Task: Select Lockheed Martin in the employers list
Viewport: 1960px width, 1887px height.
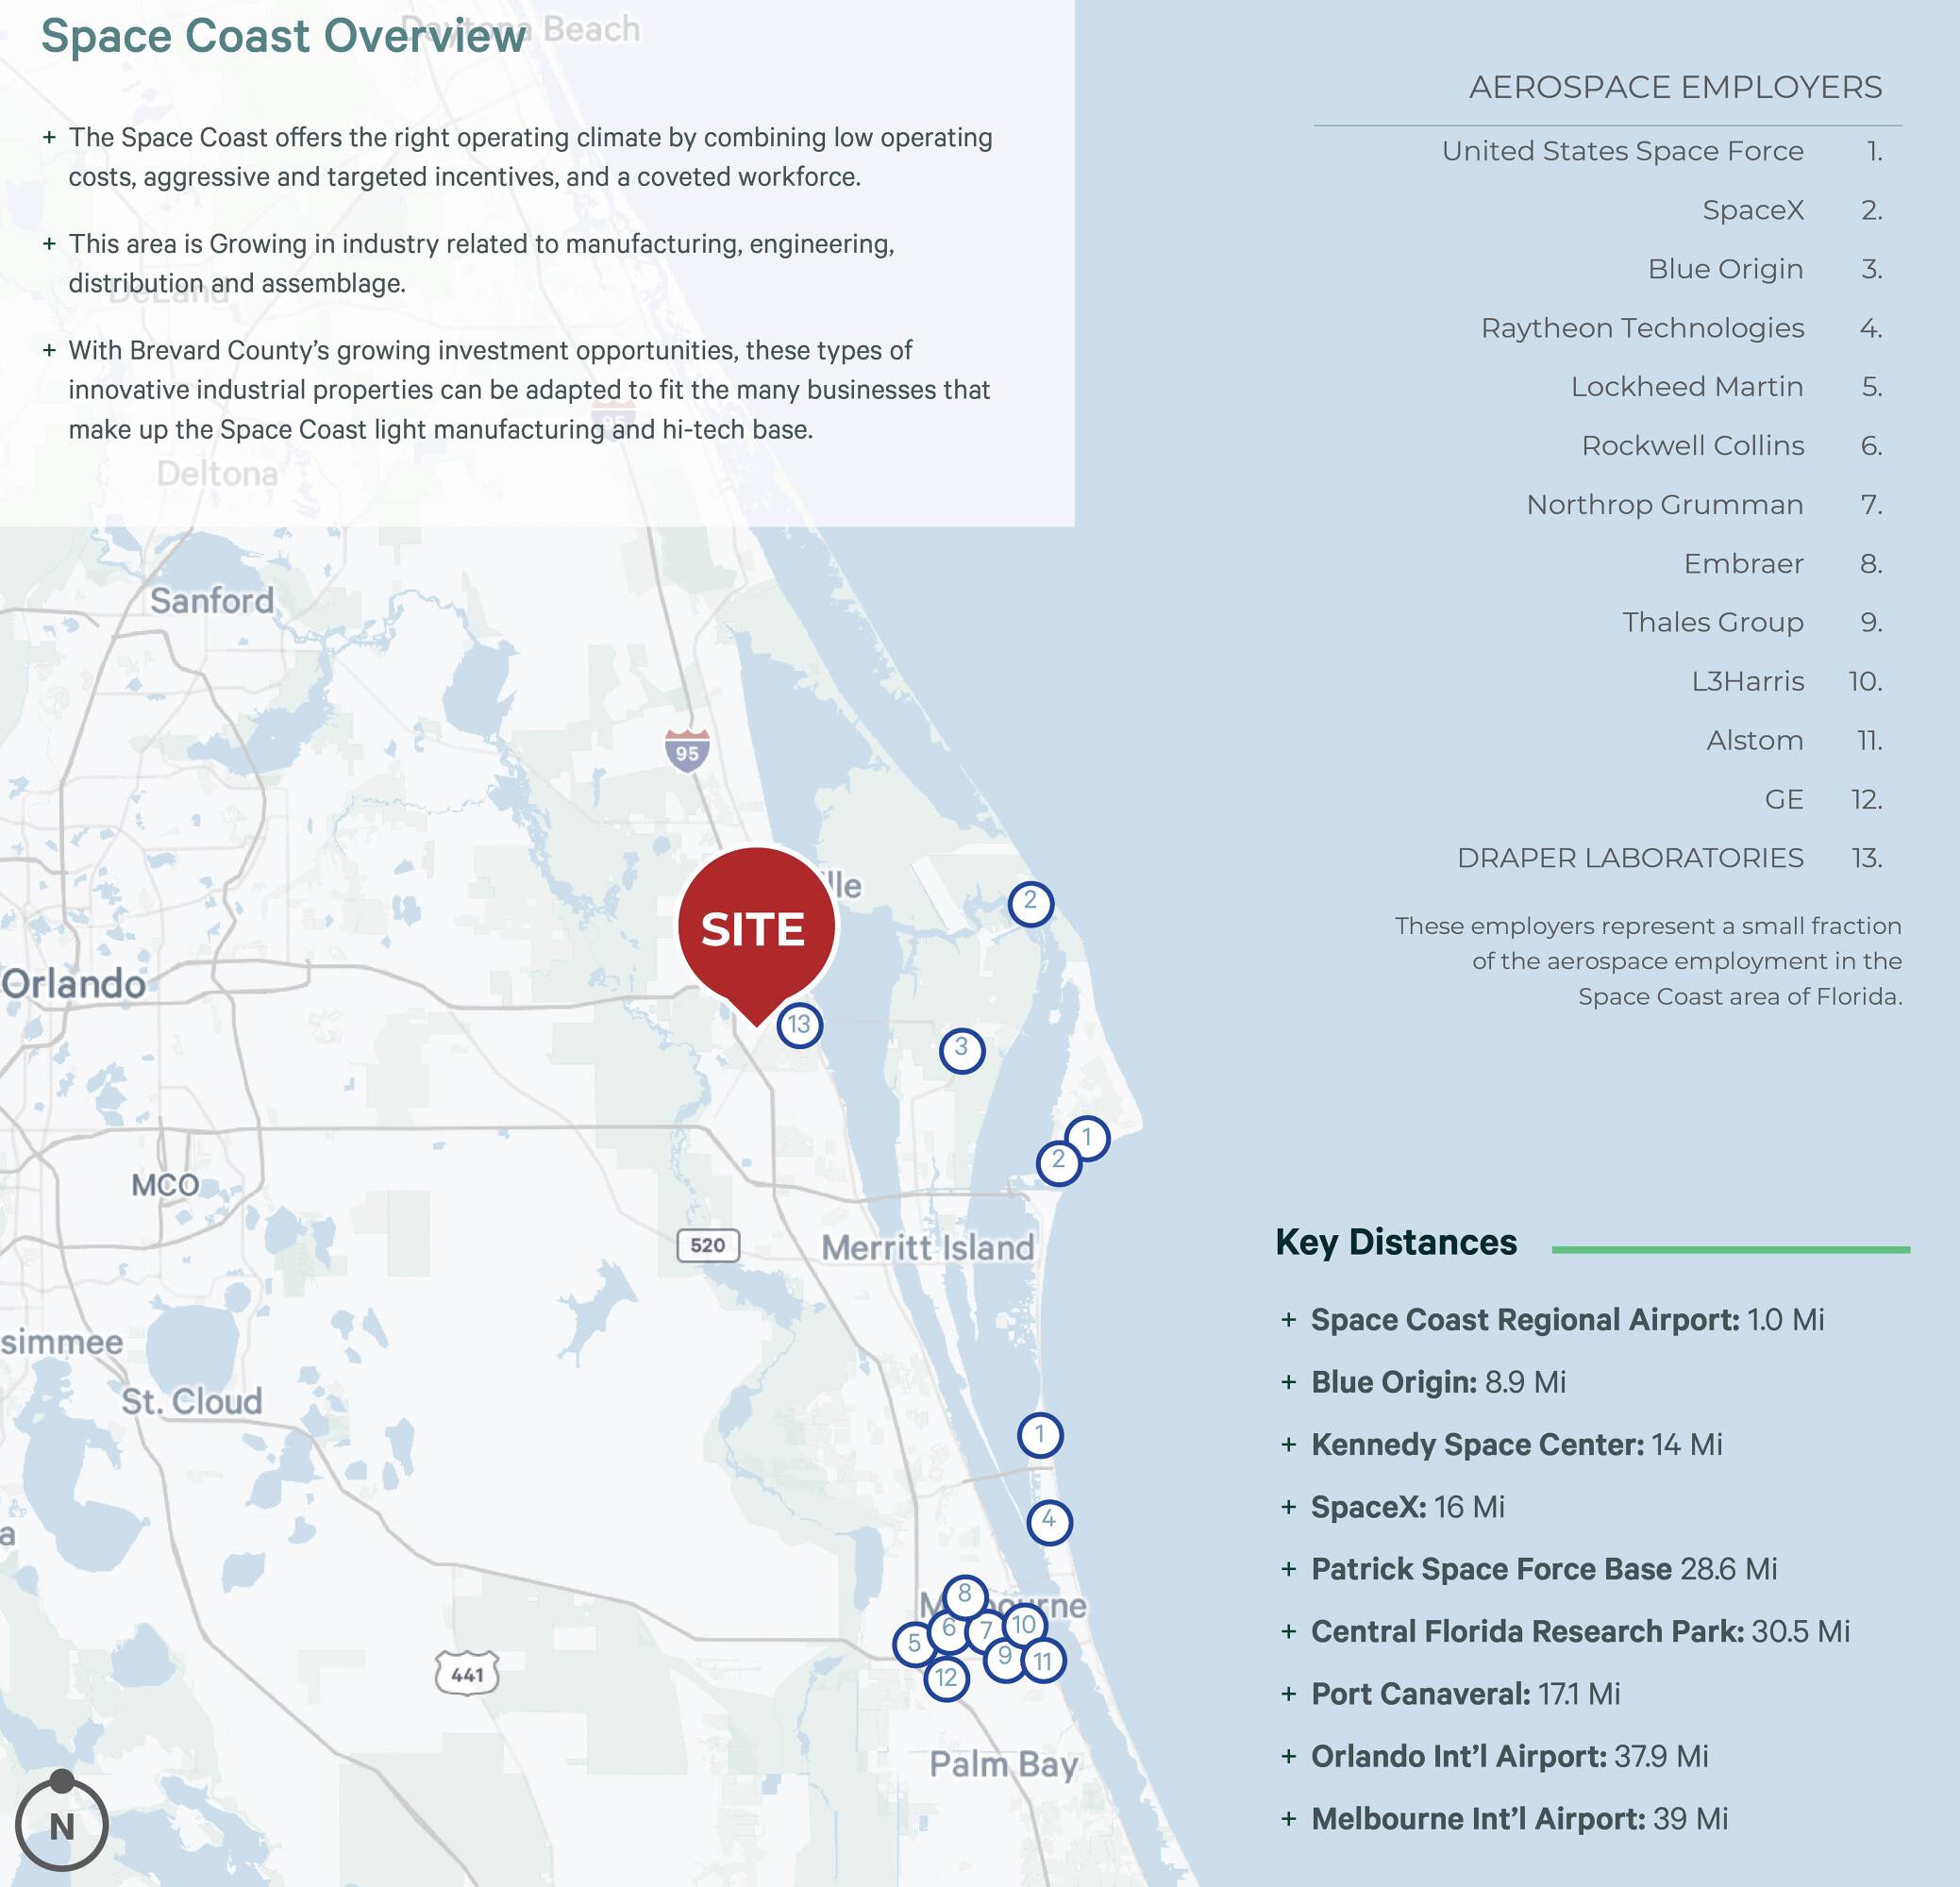Action: [x=1686, y=387]
